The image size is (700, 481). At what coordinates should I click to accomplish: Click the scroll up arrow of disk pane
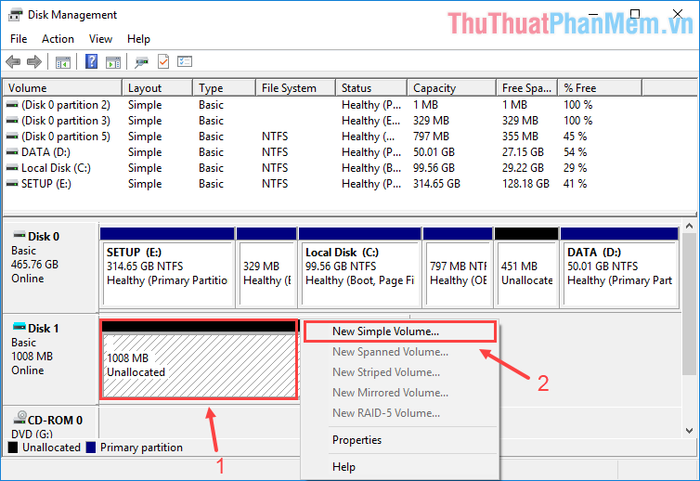[689, 226]
